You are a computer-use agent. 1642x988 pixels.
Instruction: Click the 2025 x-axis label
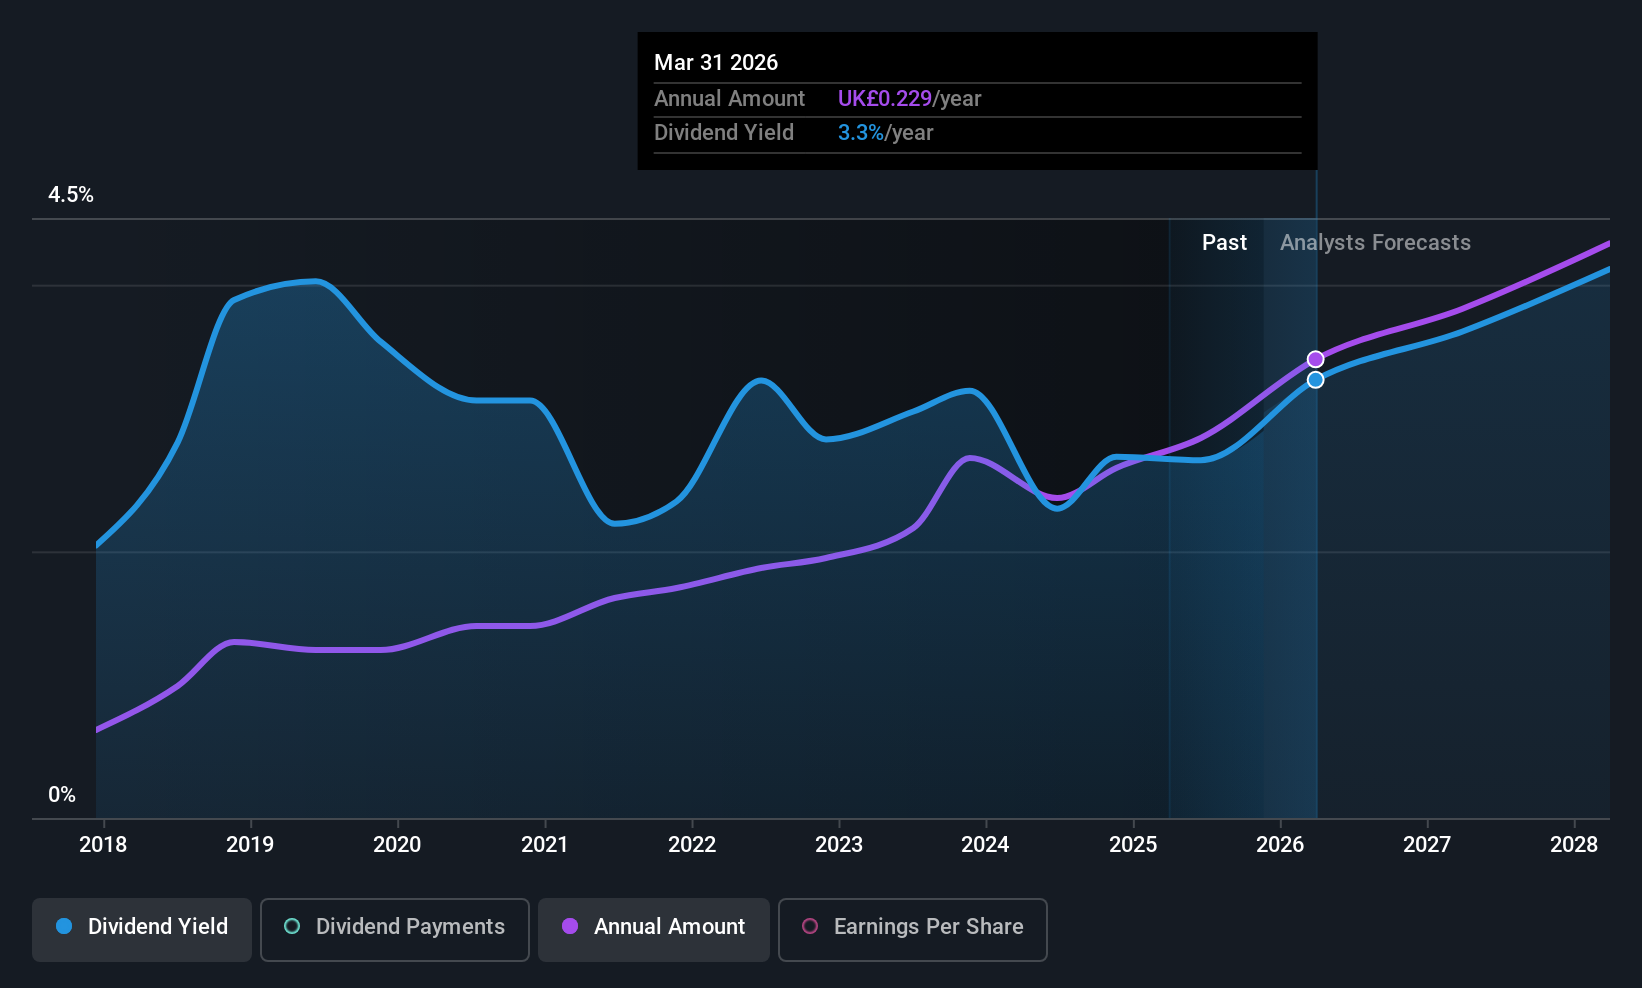1133,845
